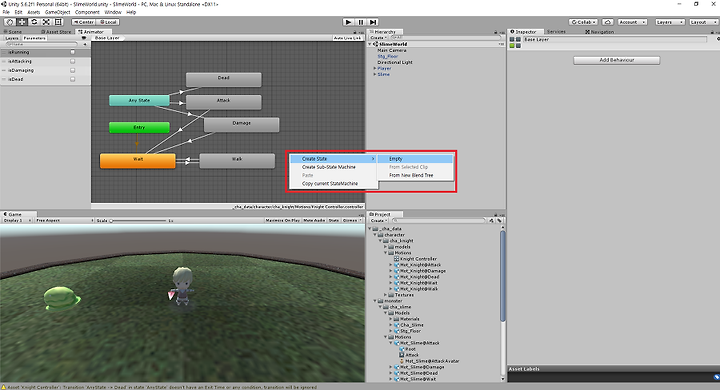Select the Move tool
The width and height of the screenshot is (720, 390).
[22, 22]
